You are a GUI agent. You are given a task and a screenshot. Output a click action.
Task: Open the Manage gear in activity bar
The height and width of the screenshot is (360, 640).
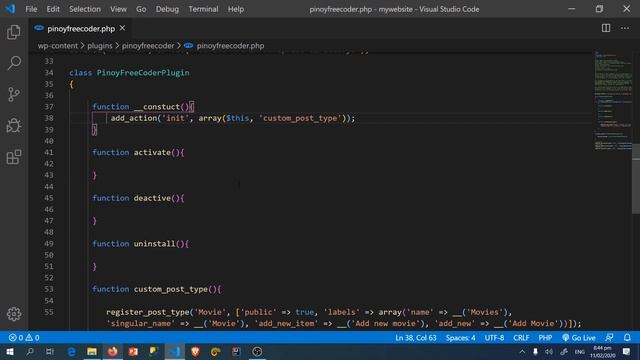(x=14, y=314)
